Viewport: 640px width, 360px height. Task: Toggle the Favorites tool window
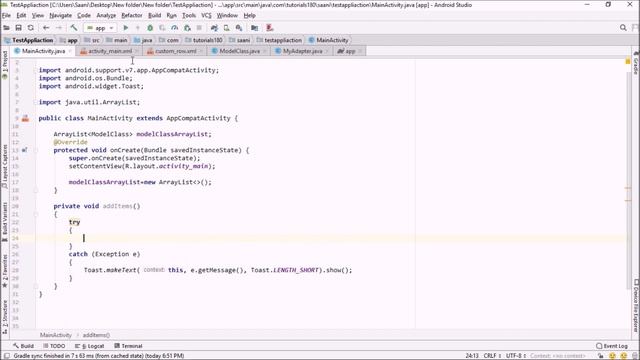click(5, 271)
